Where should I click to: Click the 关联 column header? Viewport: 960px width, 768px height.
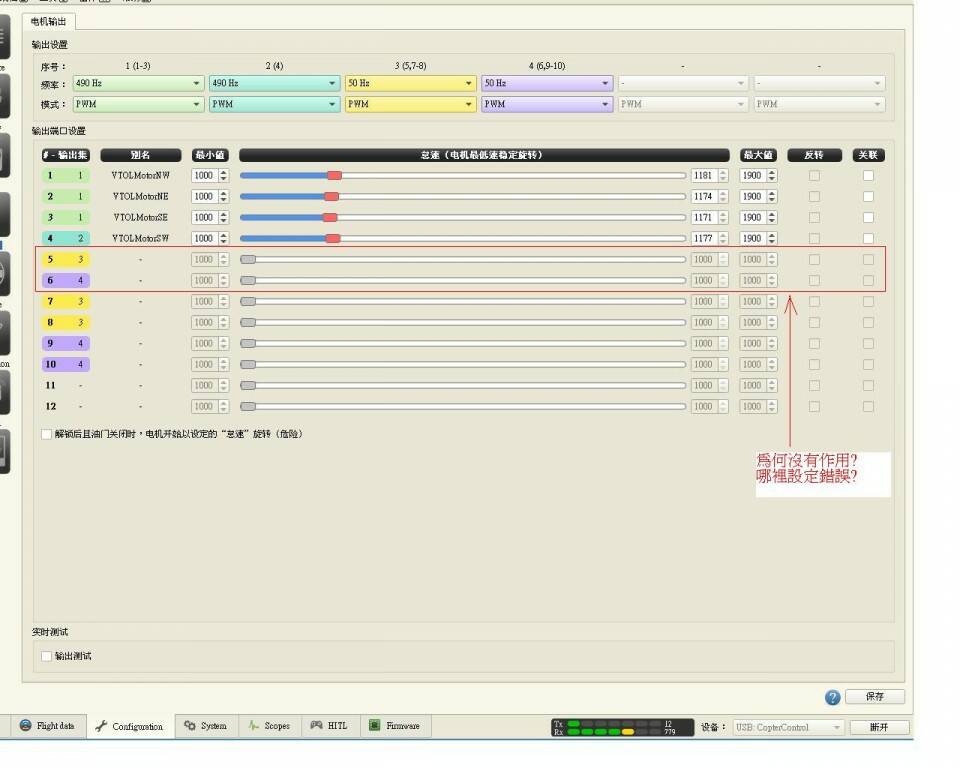(868, 156)
